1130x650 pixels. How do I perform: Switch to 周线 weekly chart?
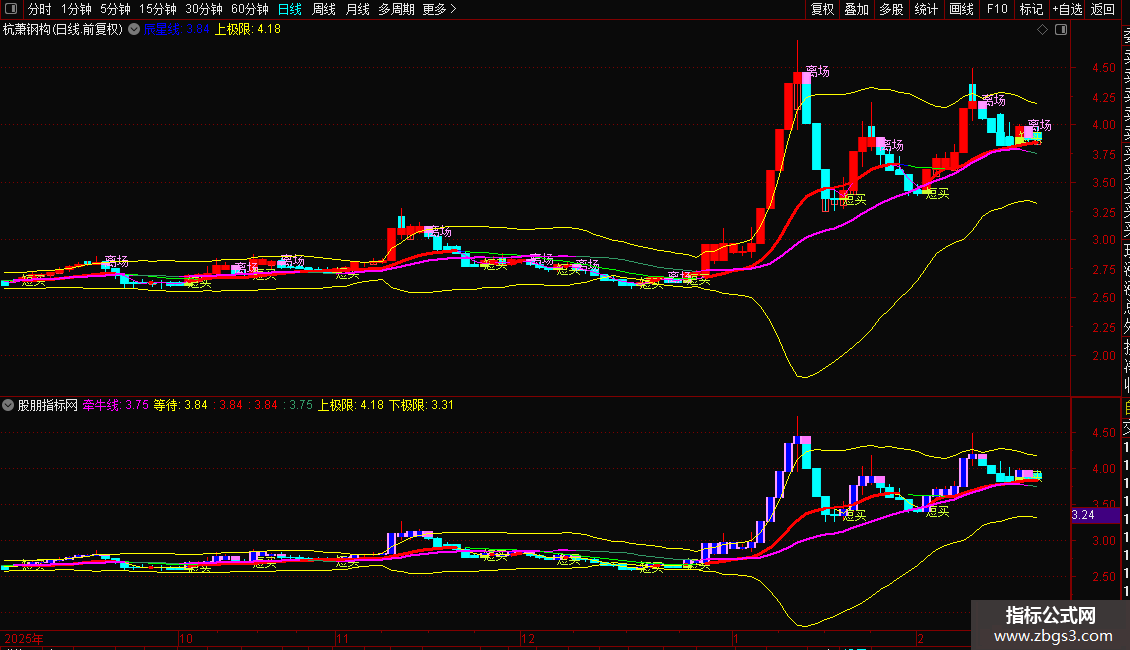point(324,9)
